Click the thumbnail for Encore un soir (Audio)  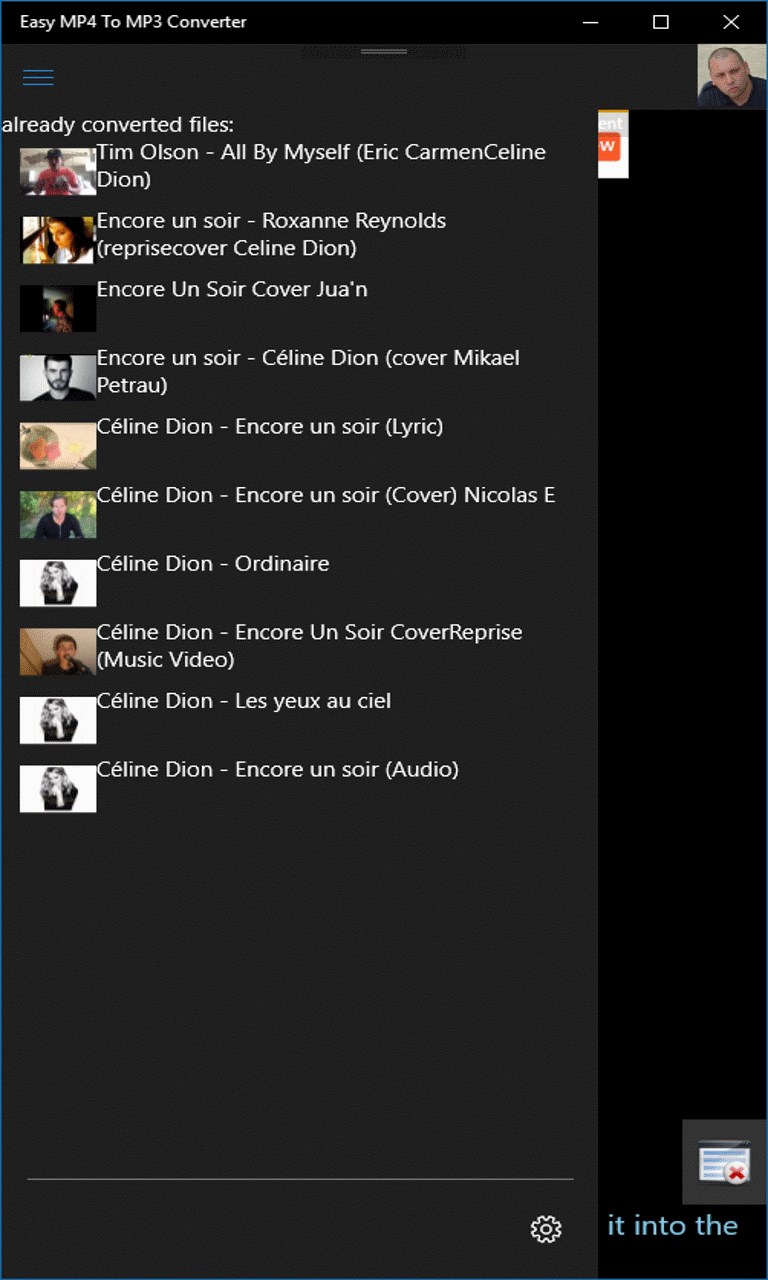click(x=58, y=789)
